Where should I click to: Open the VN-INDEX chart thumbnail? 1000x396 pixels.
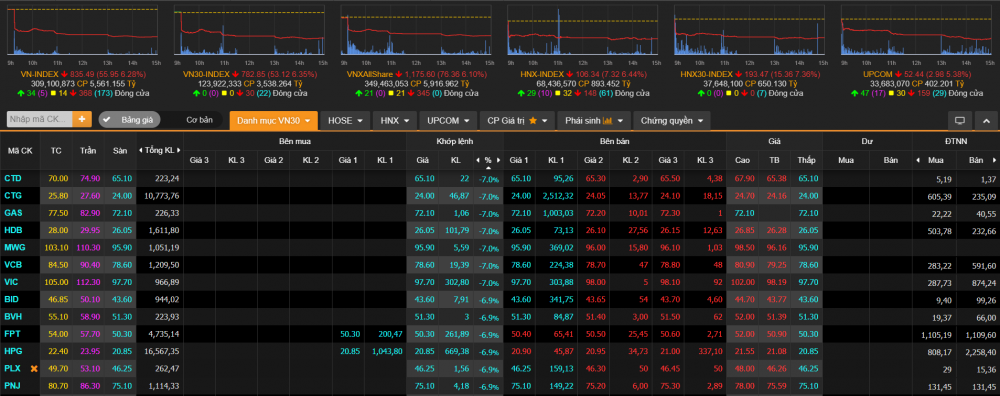pyautogui.click(x=82, y=31)
